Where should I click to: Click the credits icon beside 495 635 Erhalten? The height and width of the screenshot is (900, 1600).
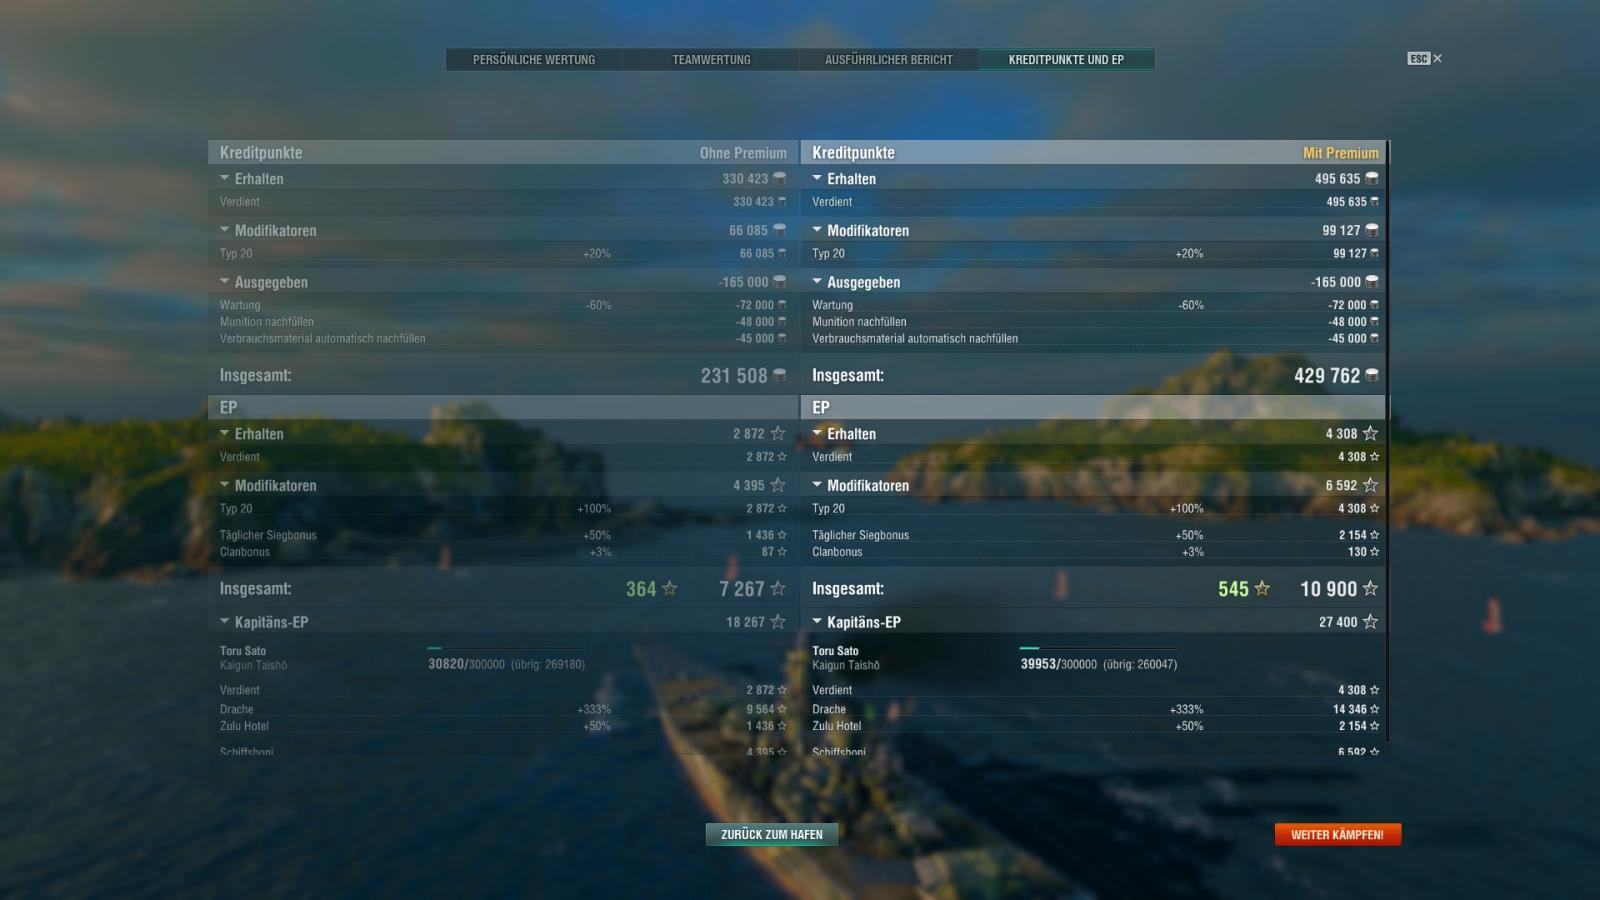1372,178
